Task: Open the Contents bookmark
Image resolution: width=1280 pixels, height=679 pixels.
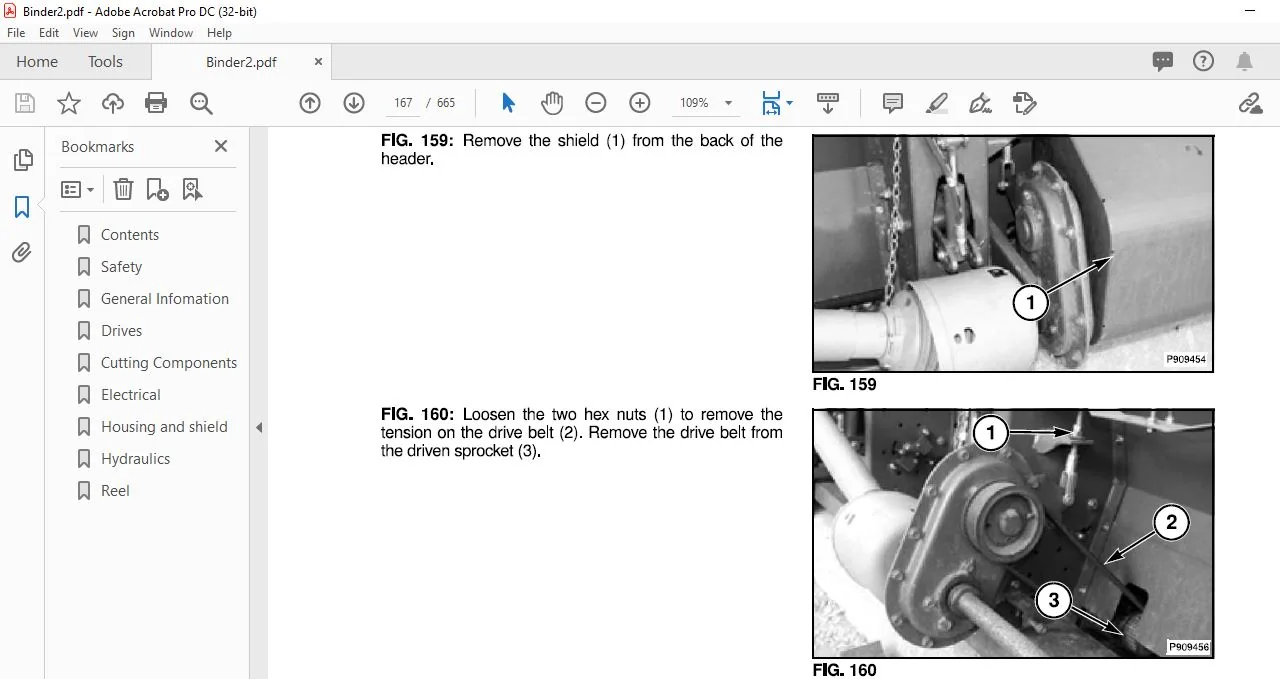Action: pyautogui.click(x=130, y=235)
